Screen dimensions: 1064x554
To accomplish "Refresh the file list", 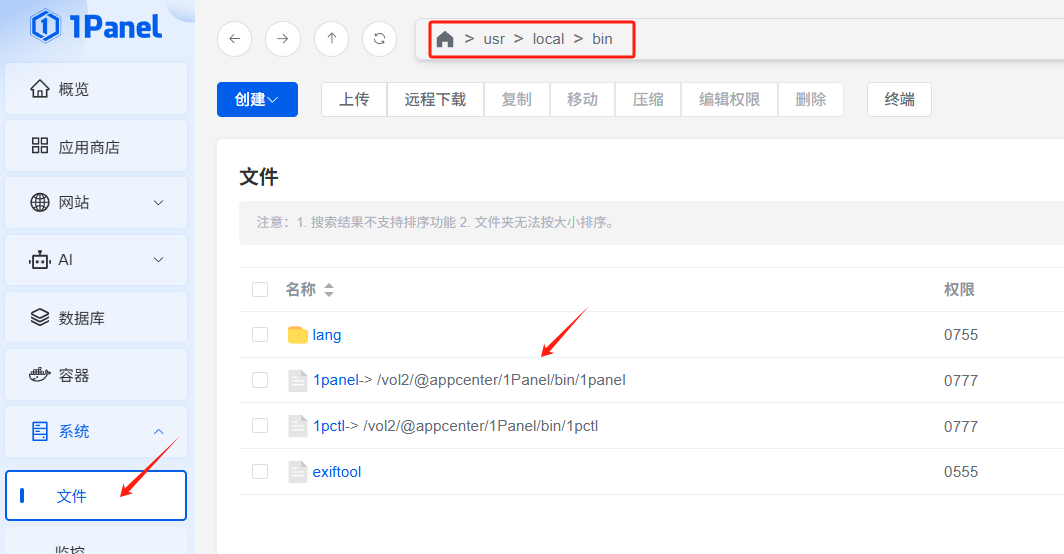I will tap(379, 39).
